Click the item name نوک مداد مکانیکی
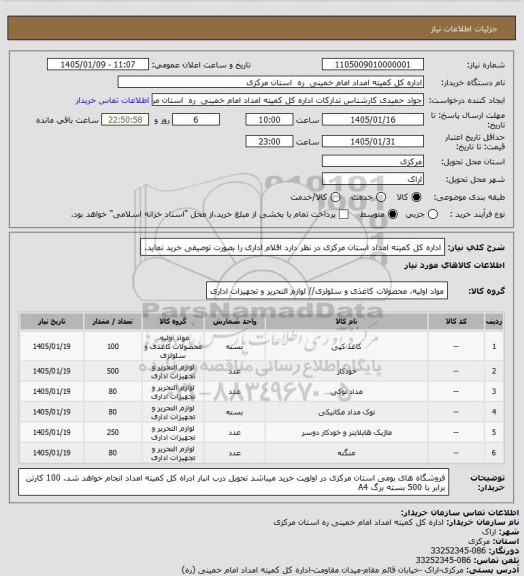524x576 pixels. 347,412
